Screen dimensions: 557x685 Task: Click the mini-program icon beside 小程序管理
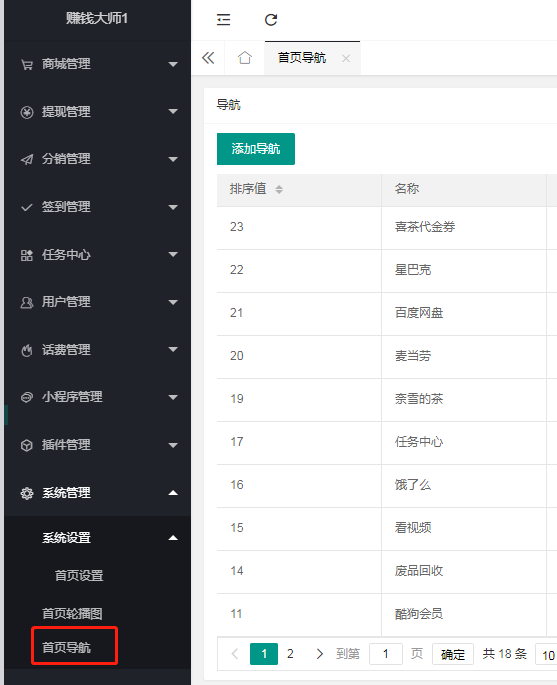[x=27, y=397]
